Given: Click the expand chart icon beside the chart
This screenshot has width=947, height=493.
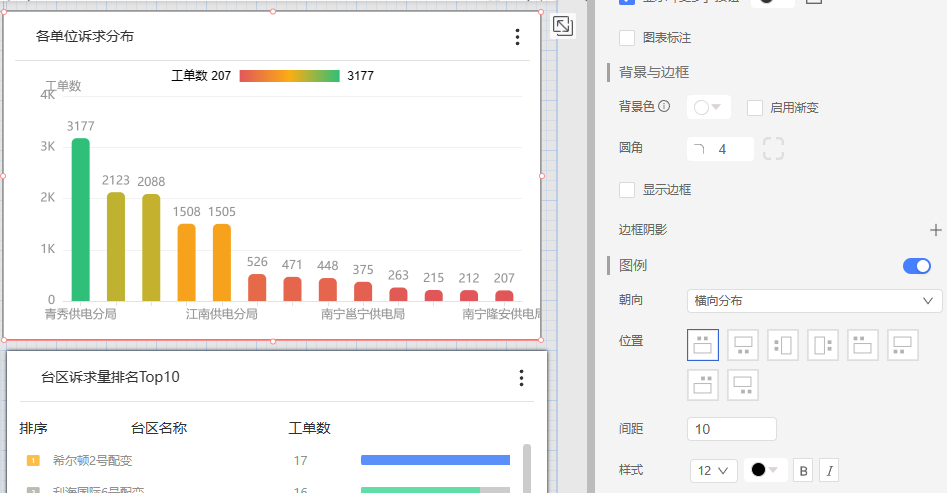Looking at the screenshot, I should [563, 26].
